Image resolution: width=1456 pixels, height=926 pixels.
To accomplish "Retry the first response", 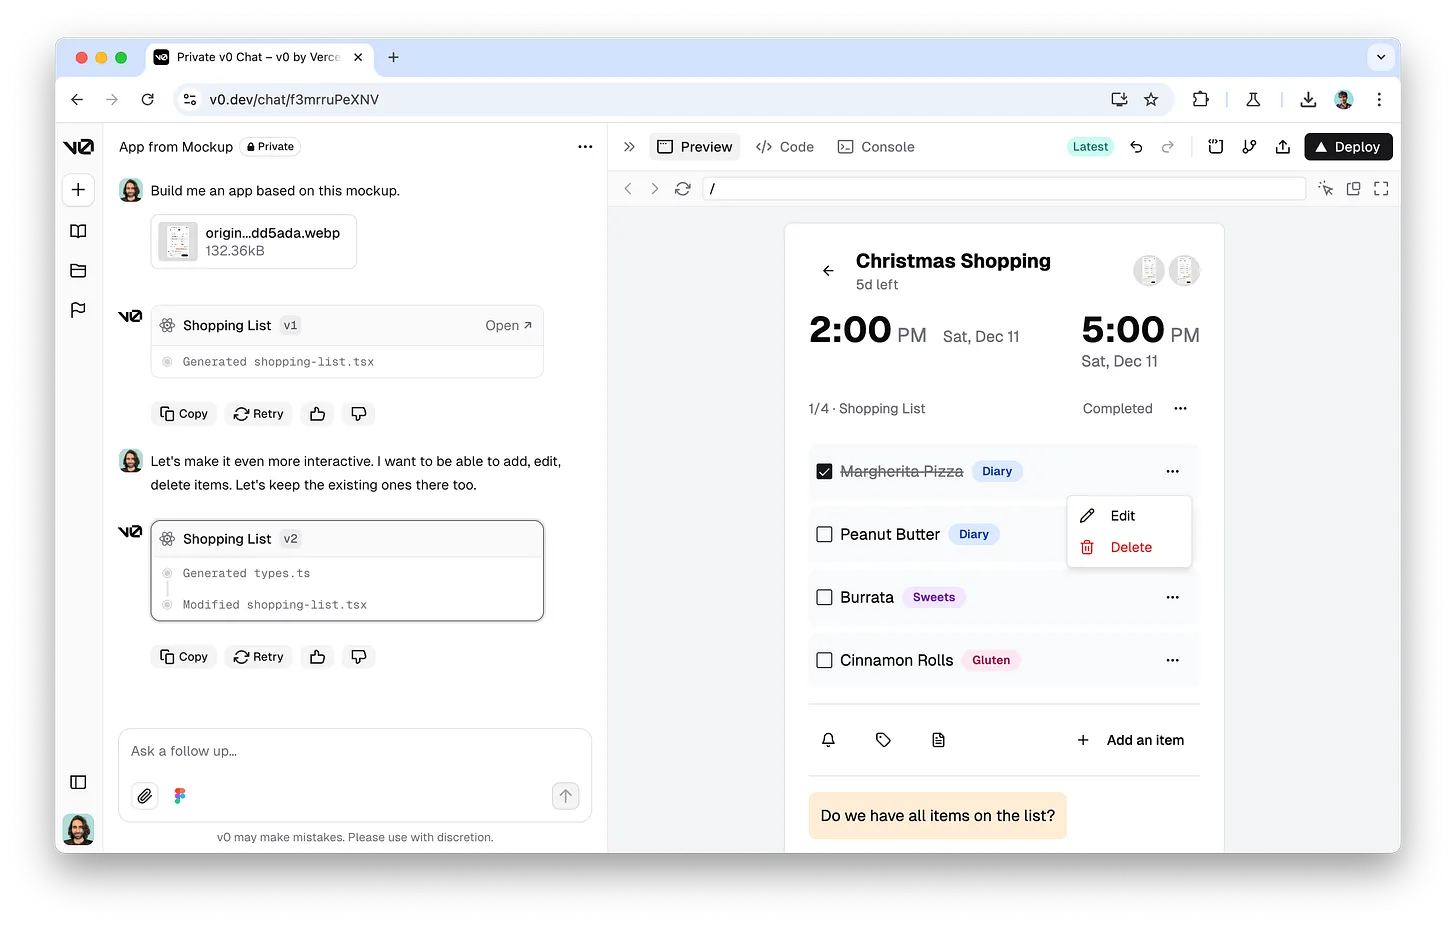I will 259,414.
